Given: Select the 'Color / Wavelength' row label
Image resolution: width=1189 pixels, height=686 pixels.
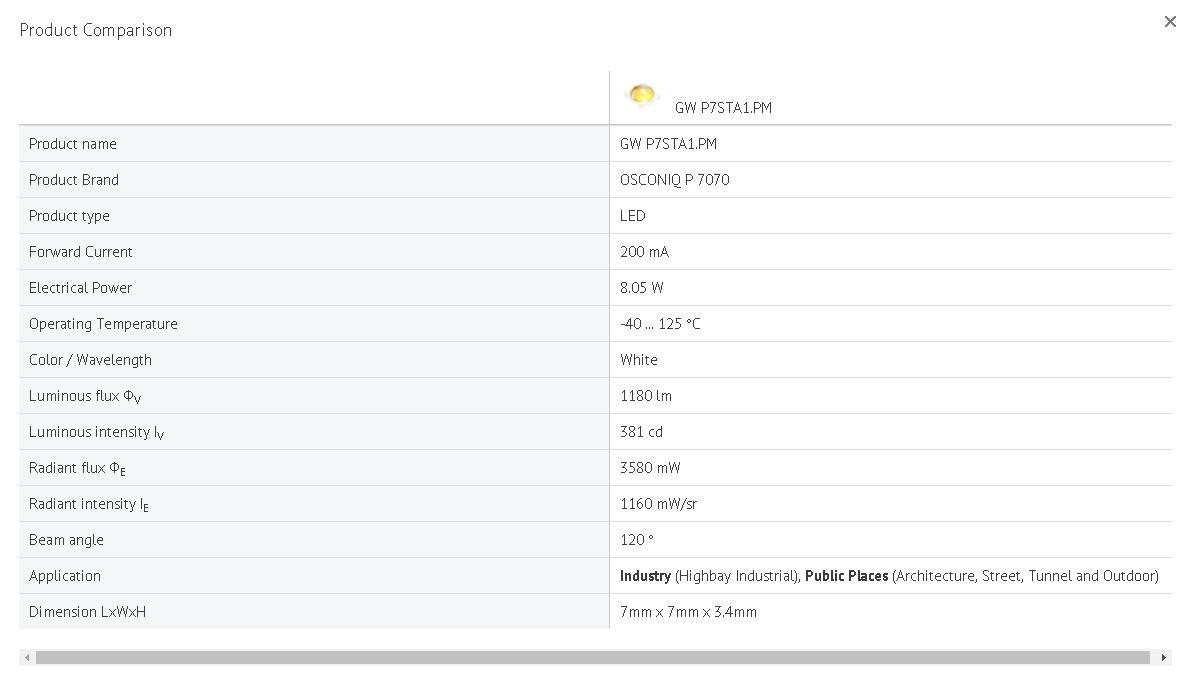Looking at the screenshot, I should (x=90, y=360).
